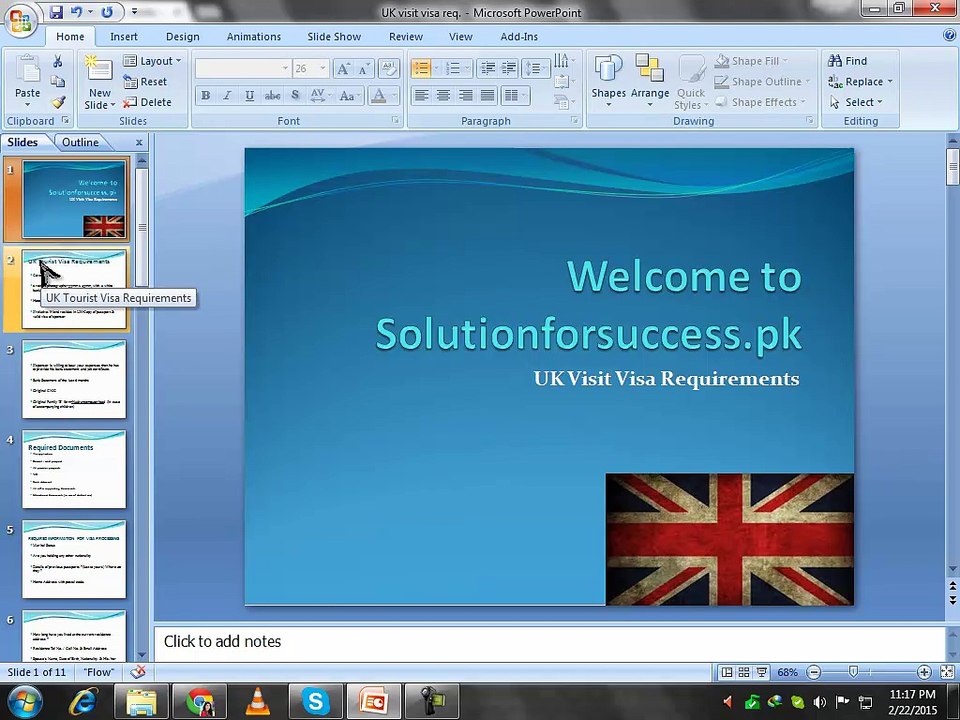
Task: Switch to Normal view in status bar
Action: coord(727,672)
